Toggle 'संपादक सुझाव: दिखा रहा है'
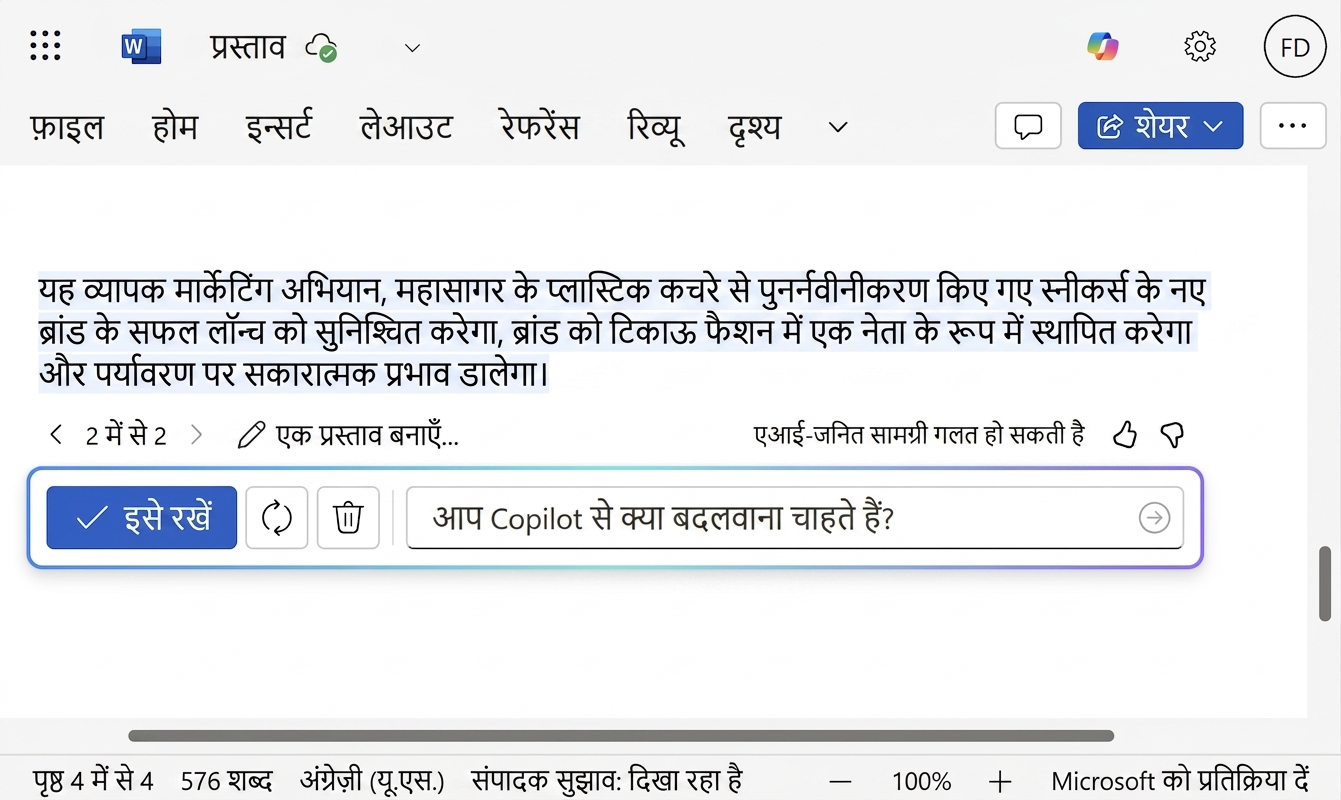This screenshot has width=1341, height=800. (x=607, y=781)
